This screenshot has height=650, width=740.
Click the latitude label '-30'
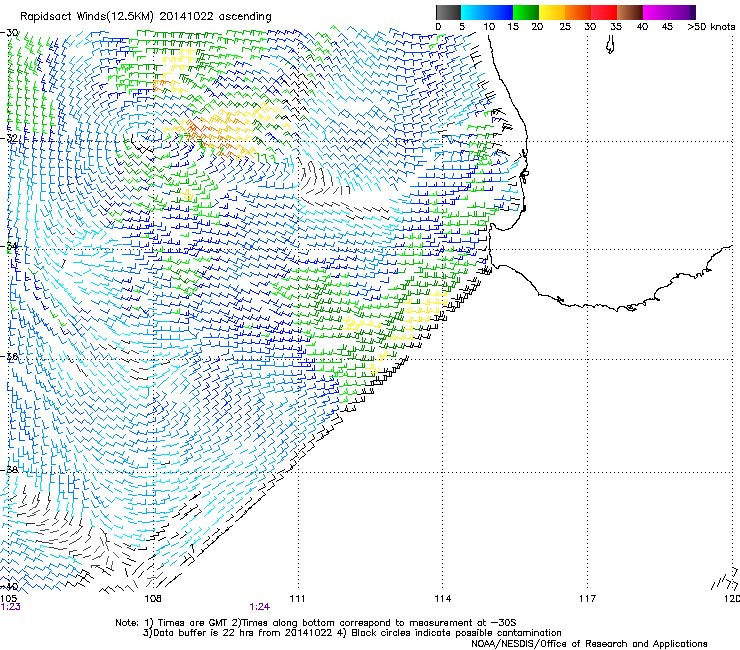click(10, 33)
